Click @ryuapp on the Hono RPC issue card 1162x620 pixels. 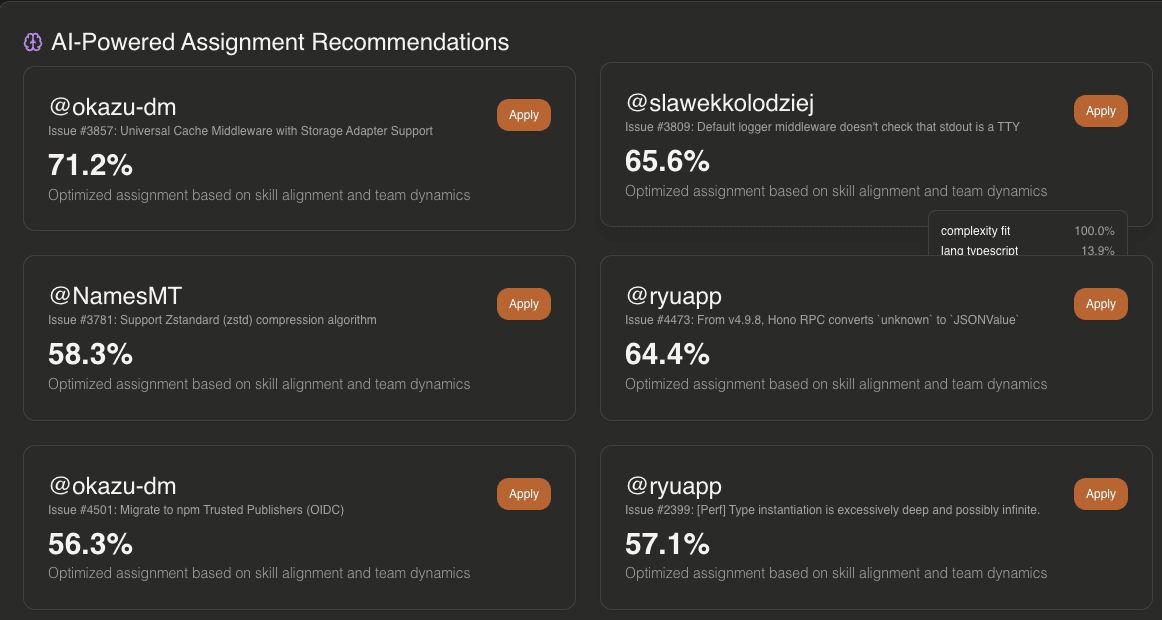(673, 296)
